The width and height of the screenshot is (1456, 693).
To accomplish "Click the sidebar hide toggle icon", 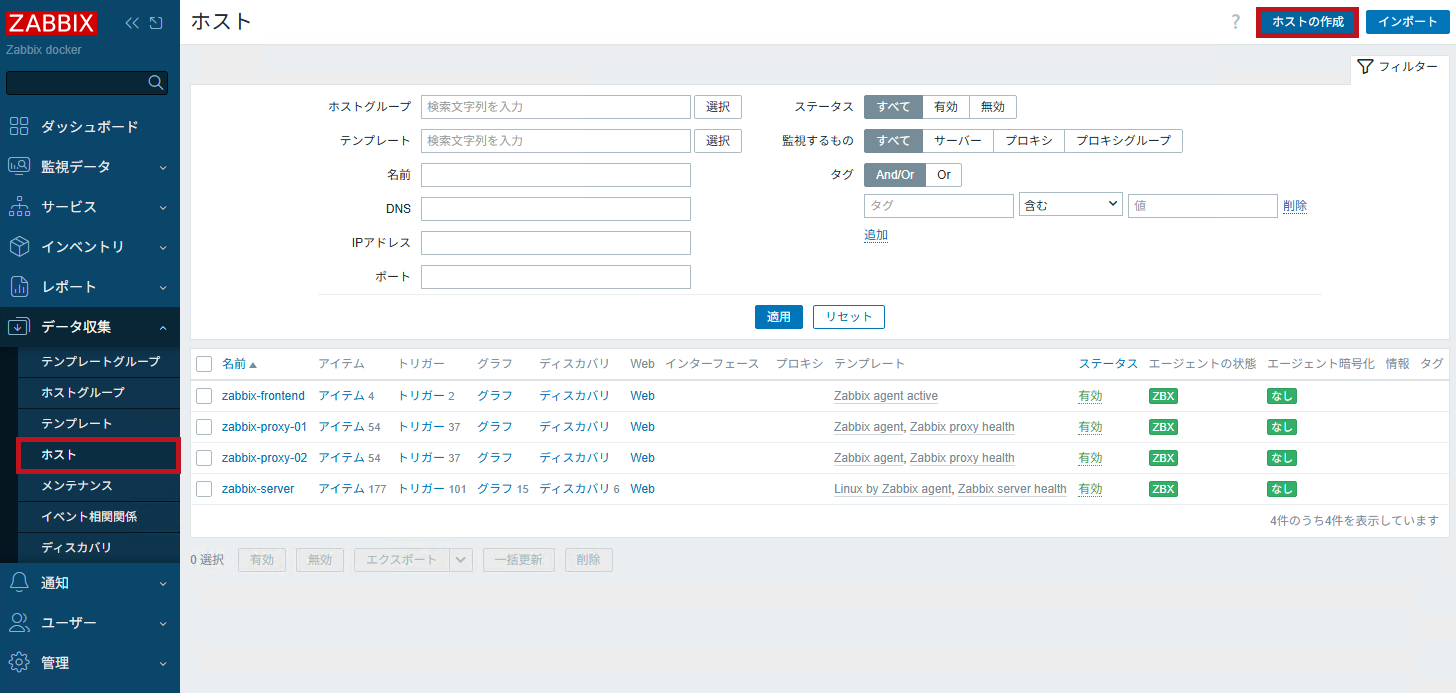I will pyautogui.click(x=156, y=23).
